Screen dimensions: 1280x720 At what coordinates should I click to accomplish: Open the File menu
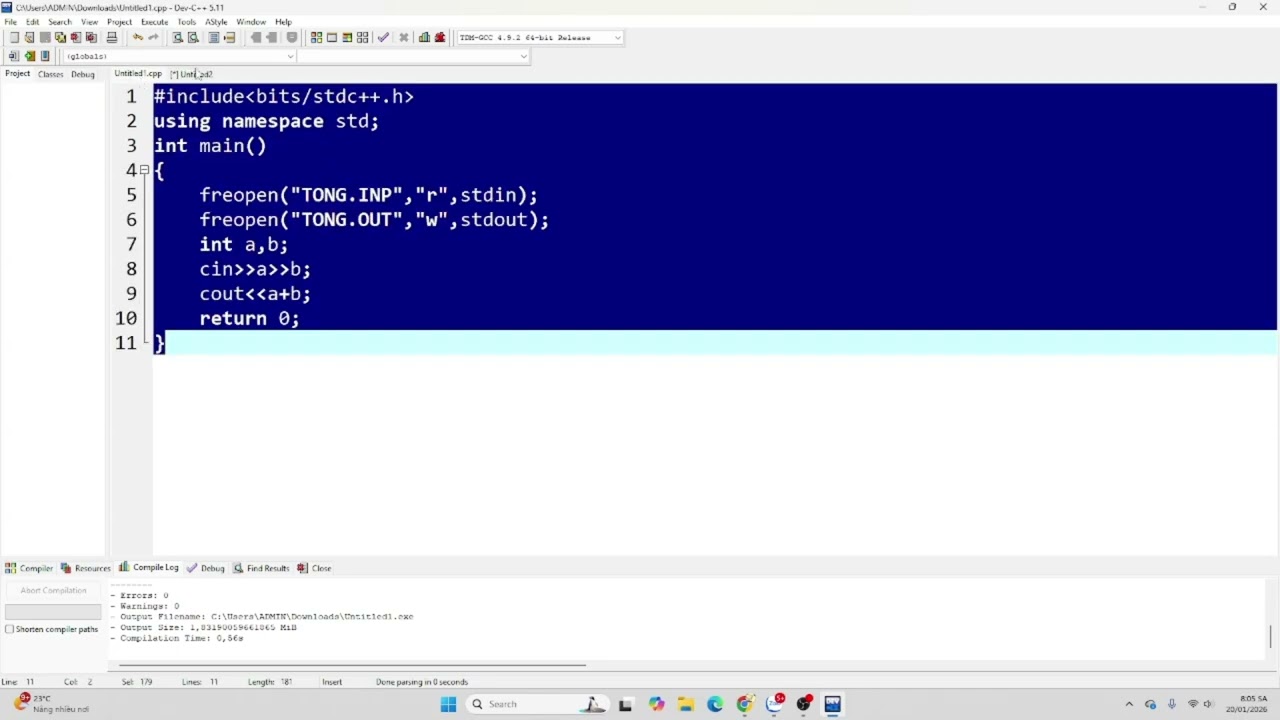click(10, 21)
